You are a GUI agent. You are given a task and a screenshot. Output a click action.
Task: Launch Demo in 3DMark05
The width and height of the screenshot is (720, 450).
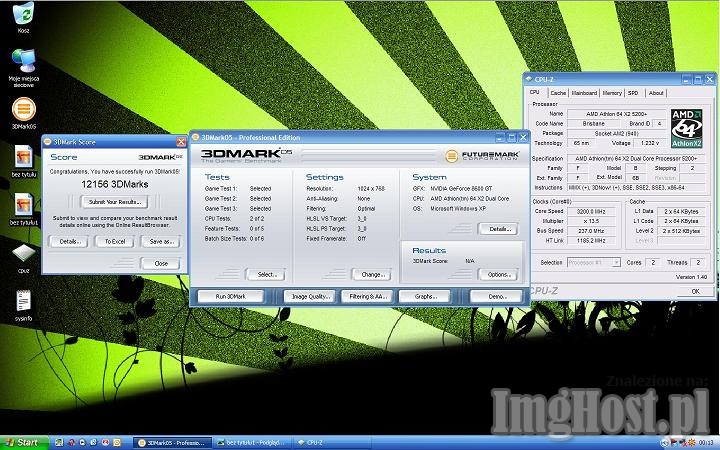(496, 297)
